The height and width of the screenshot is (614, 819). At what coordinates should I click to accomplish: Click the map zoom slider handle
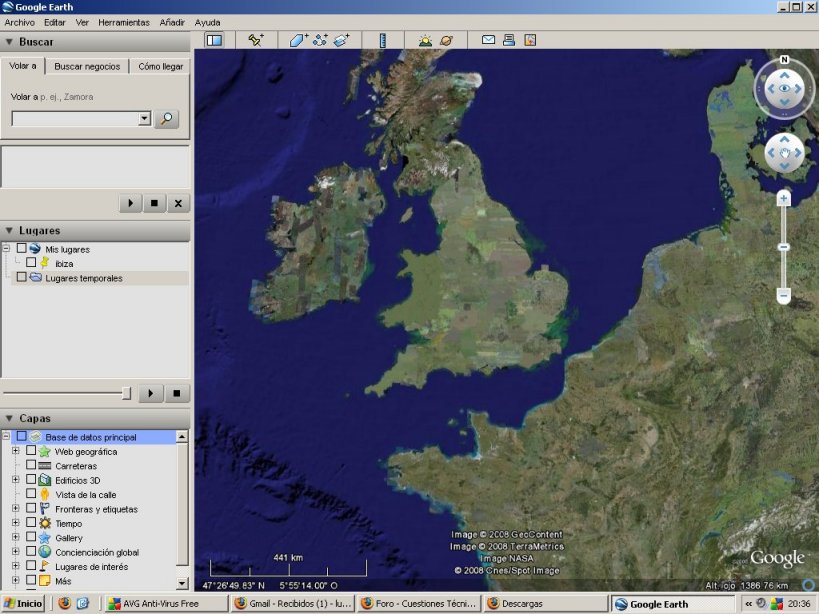783,247
